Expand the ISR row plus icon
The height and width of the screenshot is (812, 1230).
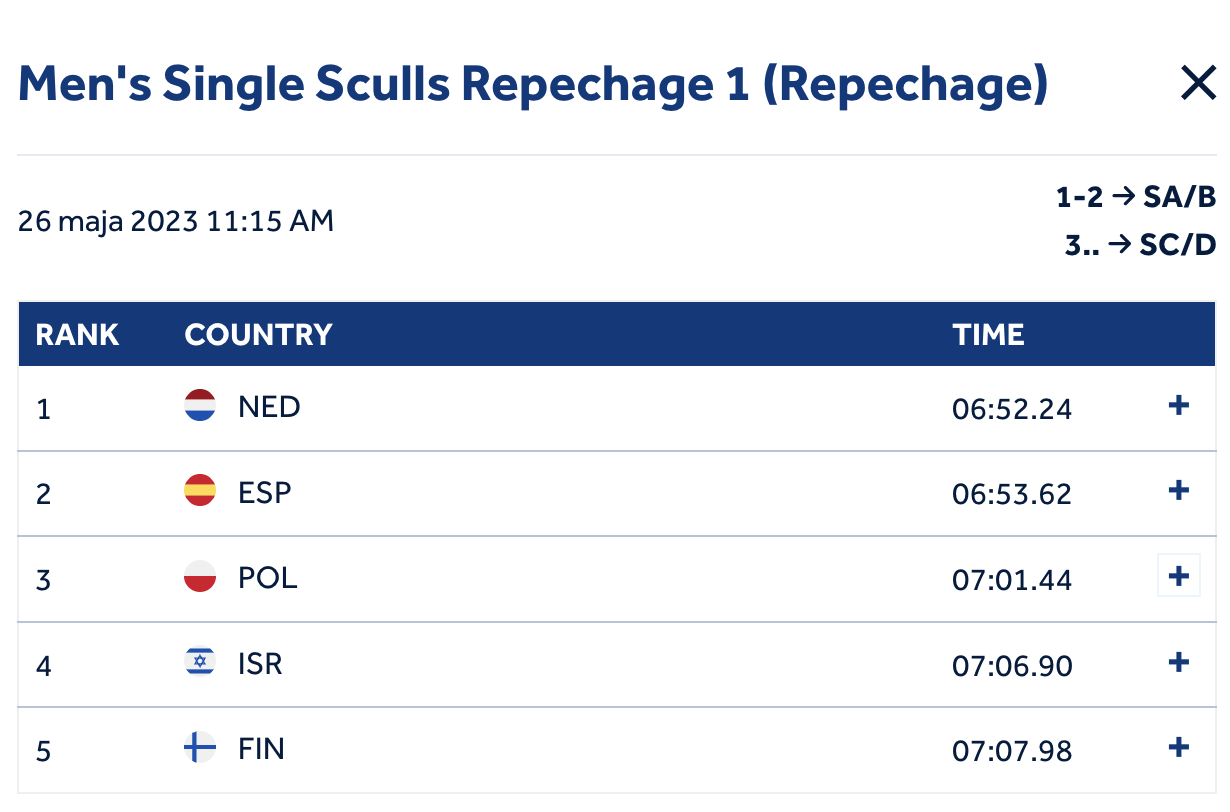1179,662
